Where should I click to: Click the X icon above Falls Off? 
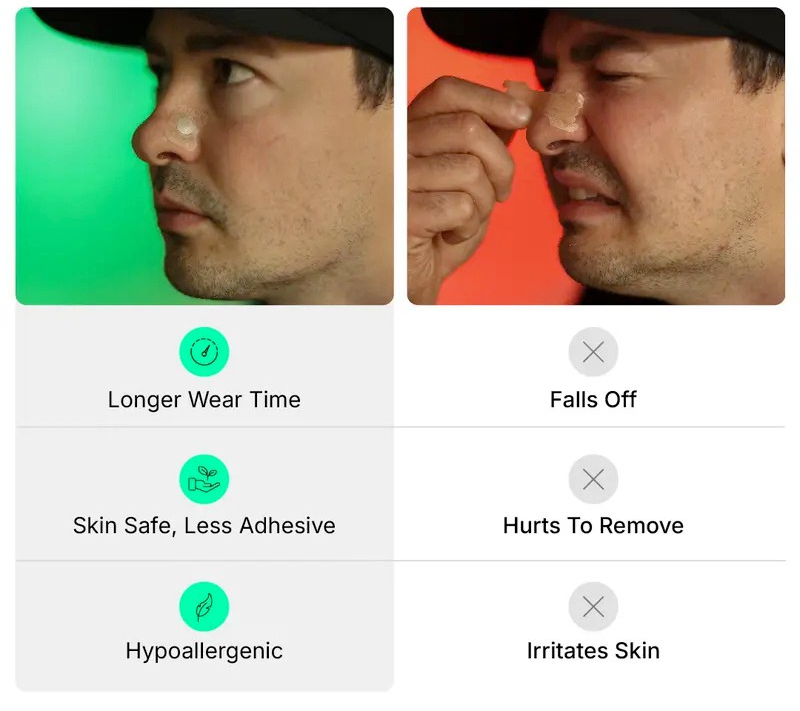click(x=593, y=352)
